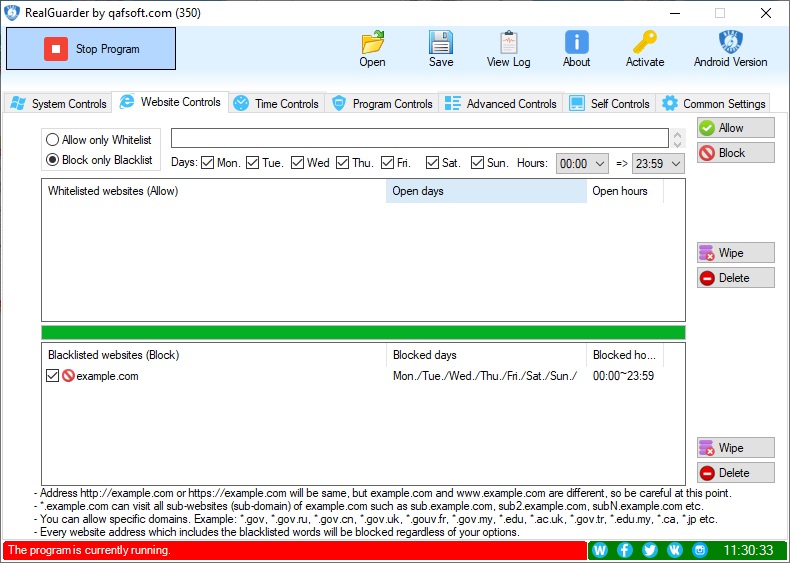The width and height of the screenshot is (790, 563).
Task: Uncheck the Mon. day checkbox
Action: coord(208,163)
